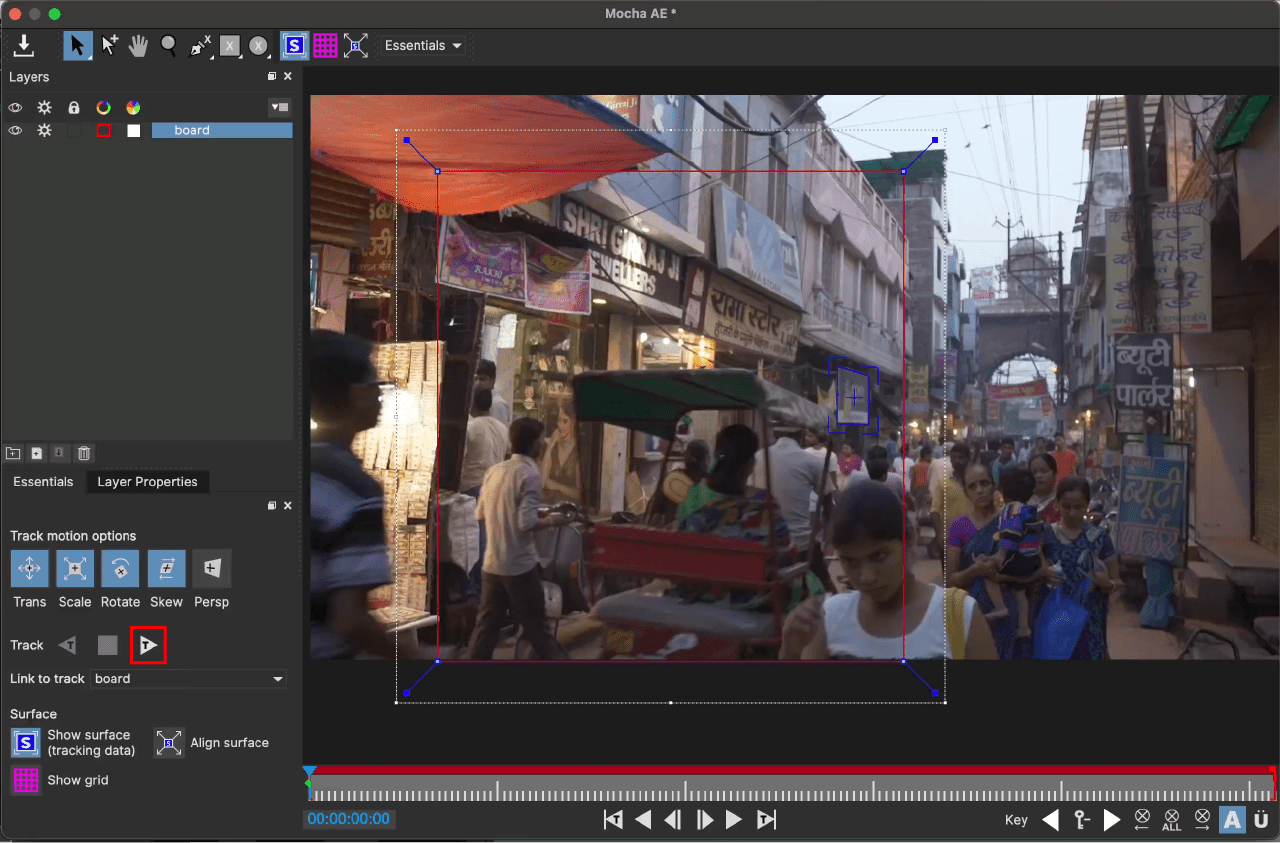Viewport: 1280px width, 843px height.
Task: Toggle lock box on board layer
Action: click(x=74, y=131)
